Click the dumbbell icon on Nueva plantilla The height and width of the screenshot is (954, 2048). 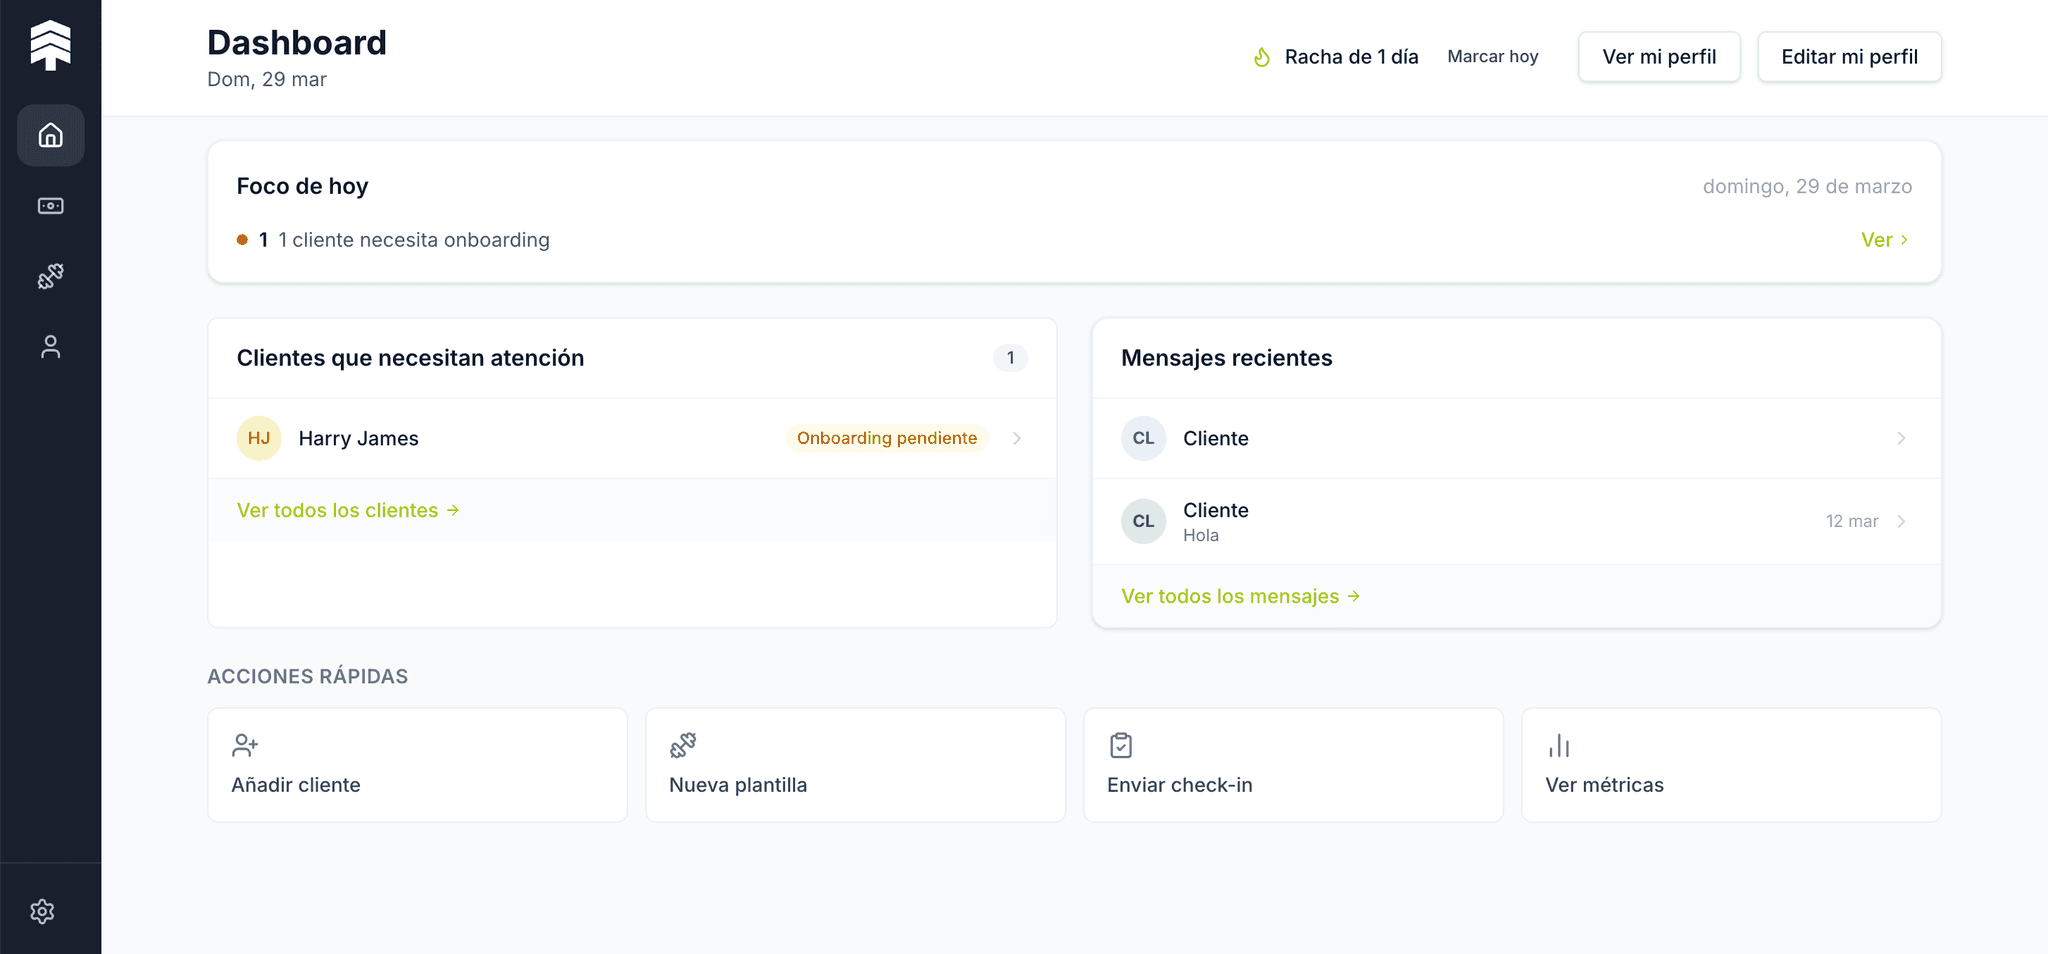(684, 745)
